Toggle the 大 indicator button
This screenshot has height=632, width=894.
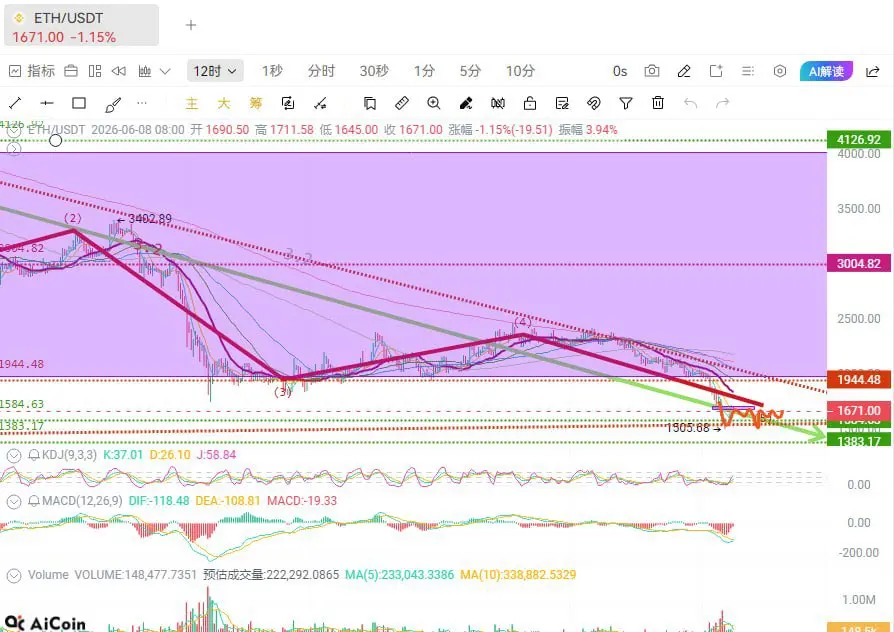point(224,103)
